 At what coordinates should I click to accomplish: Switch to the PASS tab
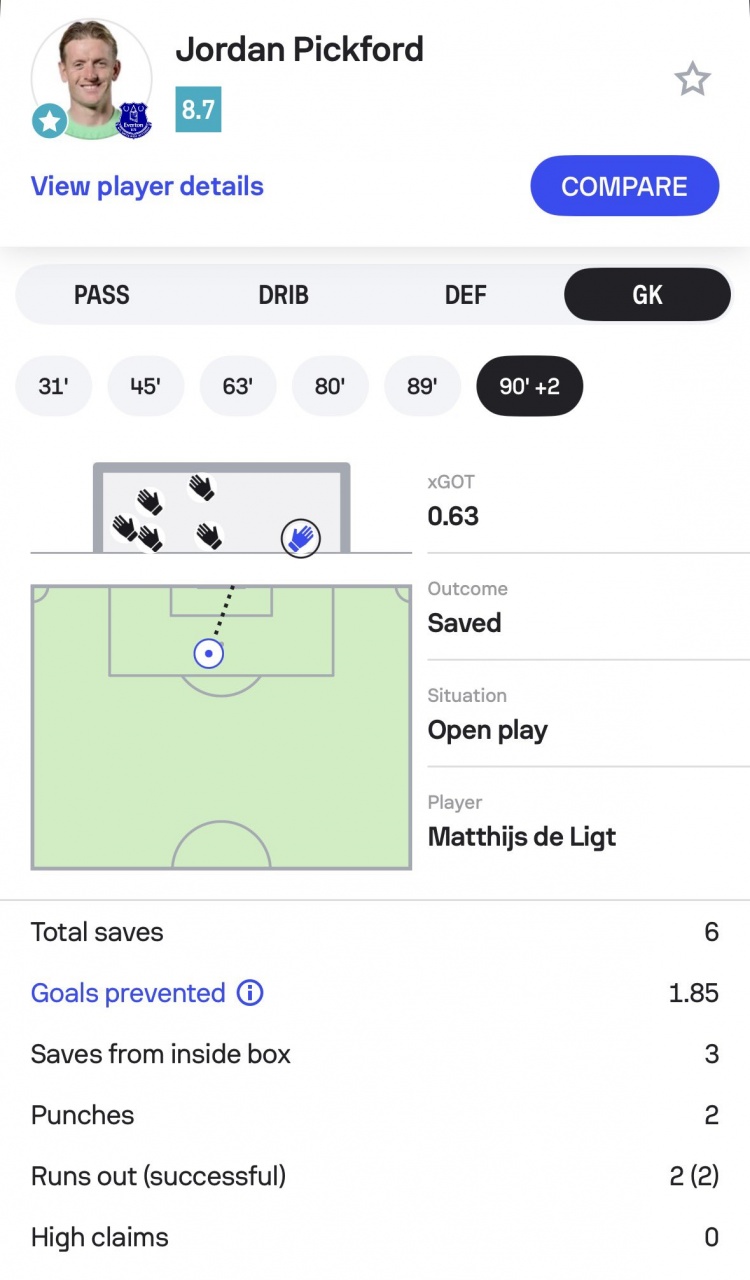click(102, 295)
